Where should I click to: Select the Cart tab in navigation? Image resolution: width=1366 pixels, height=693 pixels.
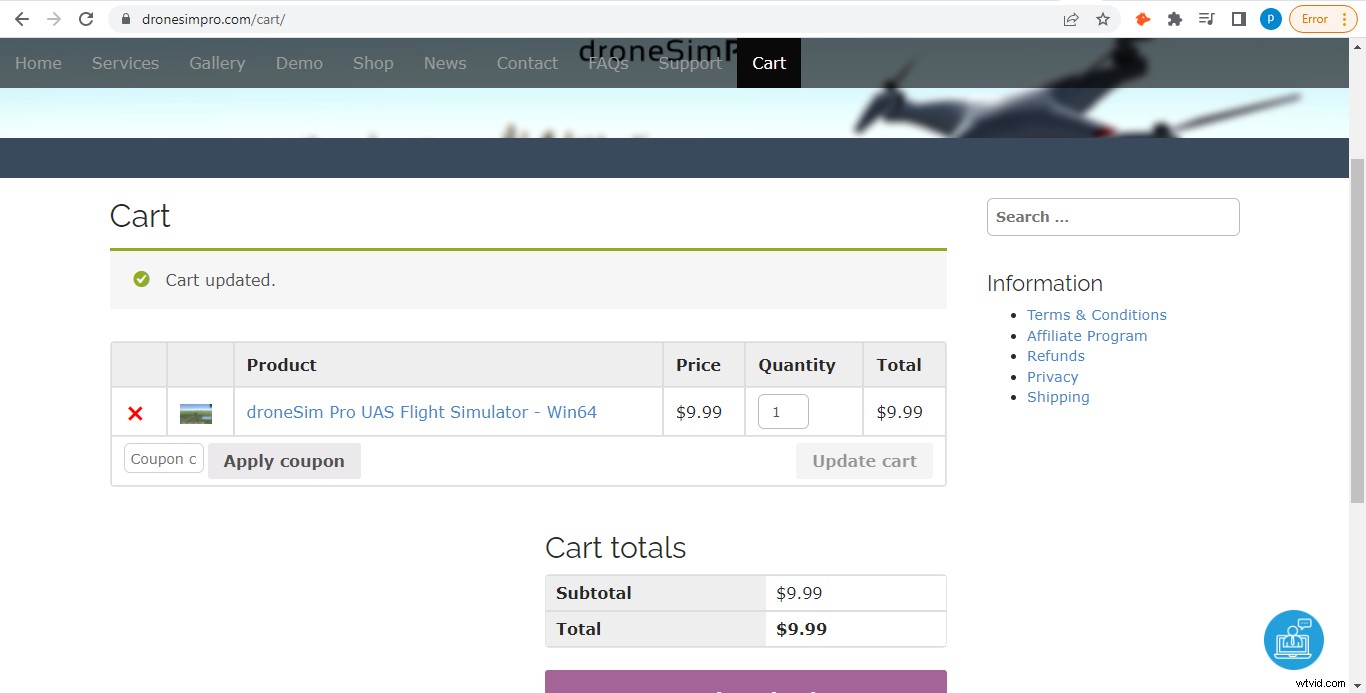point(768,62)
